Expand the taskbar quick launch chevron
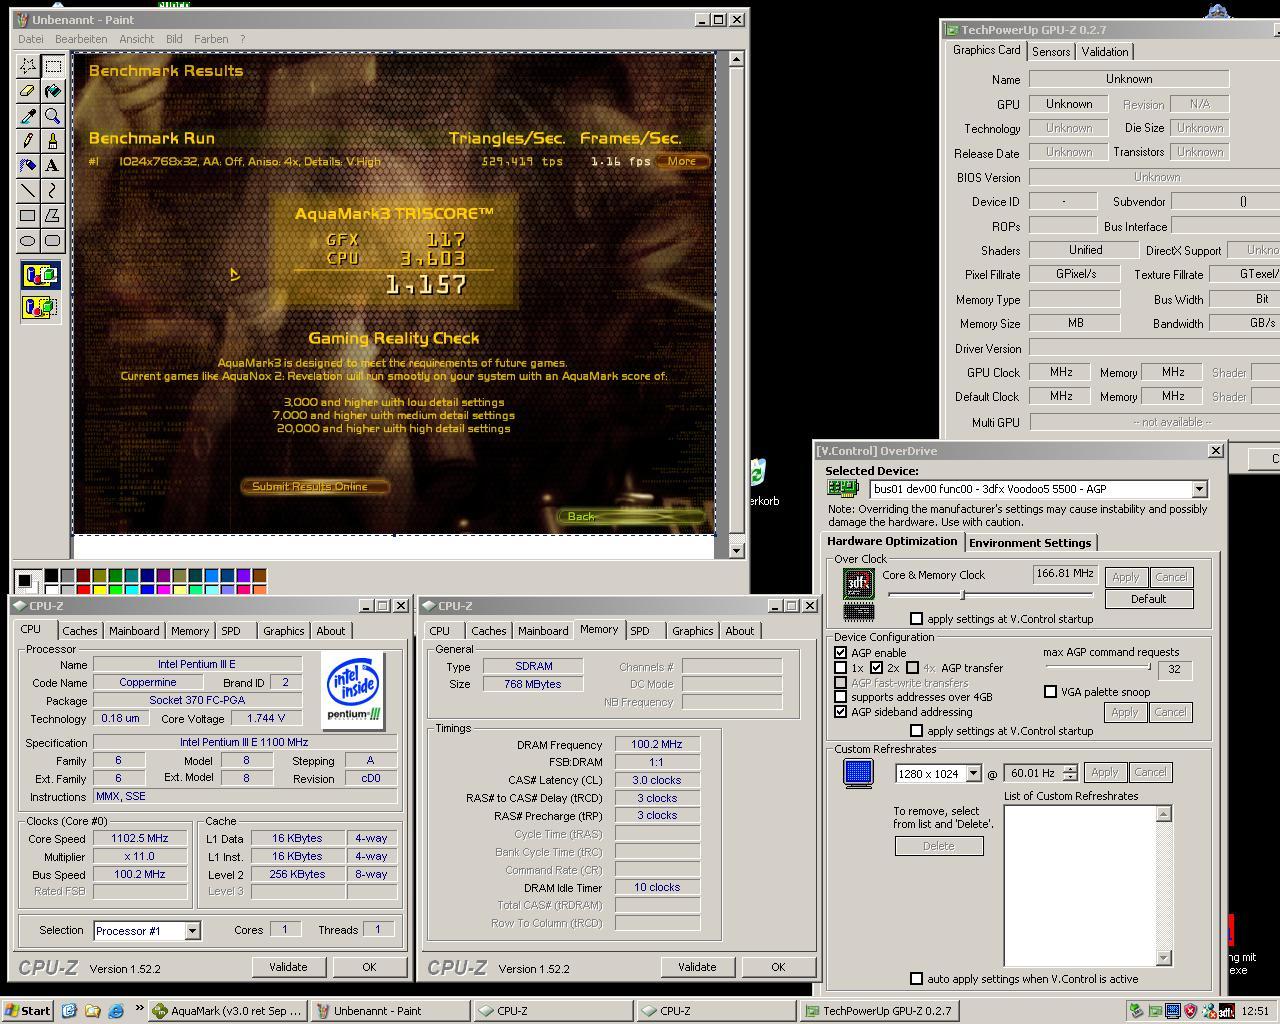This screenshot has width=1280, height=1024. click(139, 1009)
